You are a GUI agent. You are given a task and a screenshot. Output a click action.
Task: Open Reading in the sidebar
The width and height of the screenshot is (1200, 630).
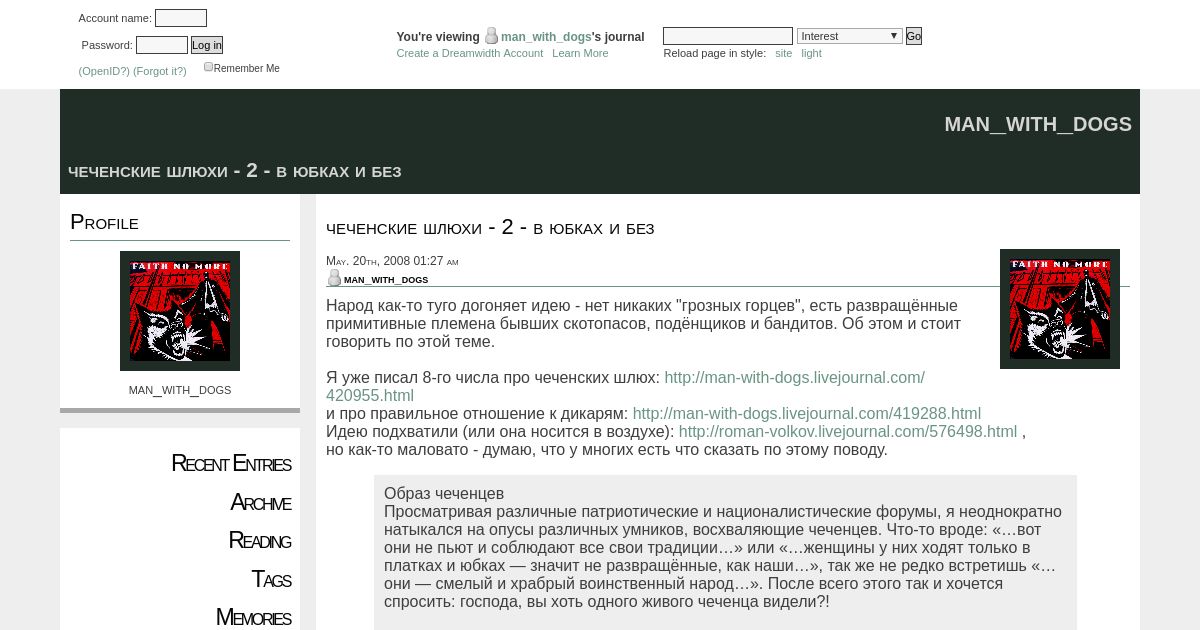260,541
